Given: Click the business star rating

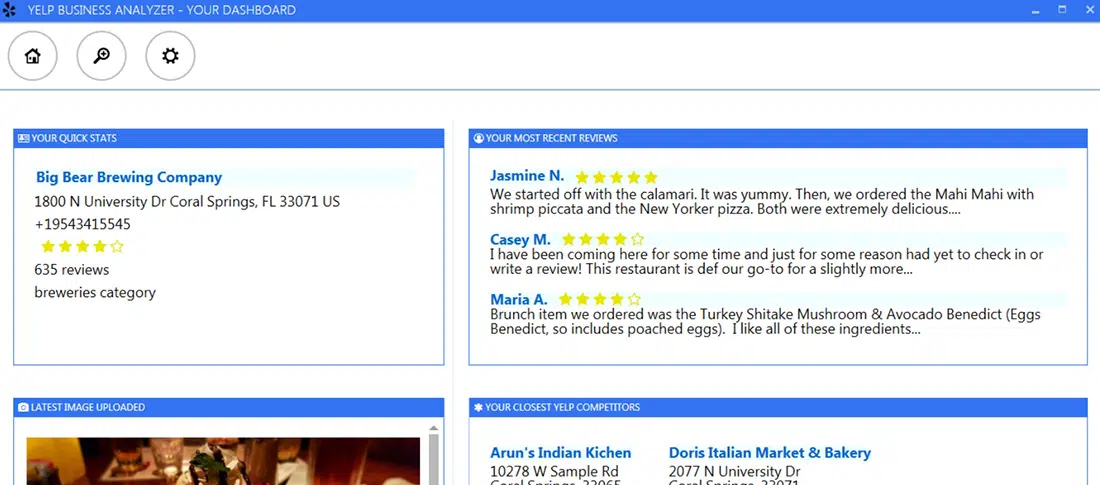Looking at the screenshot, I should pos(82,246).
